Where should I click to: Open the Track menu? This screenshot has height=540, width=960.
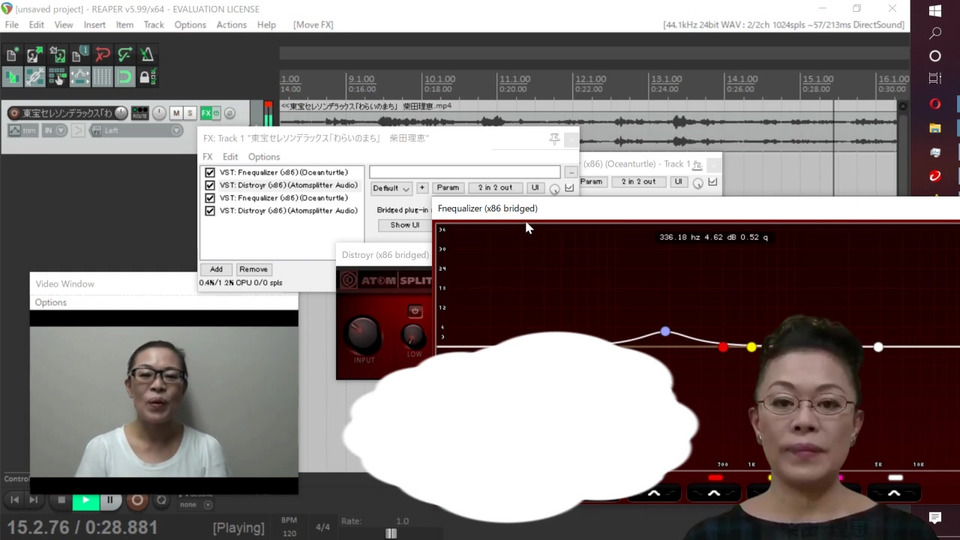tap(154, 25)
